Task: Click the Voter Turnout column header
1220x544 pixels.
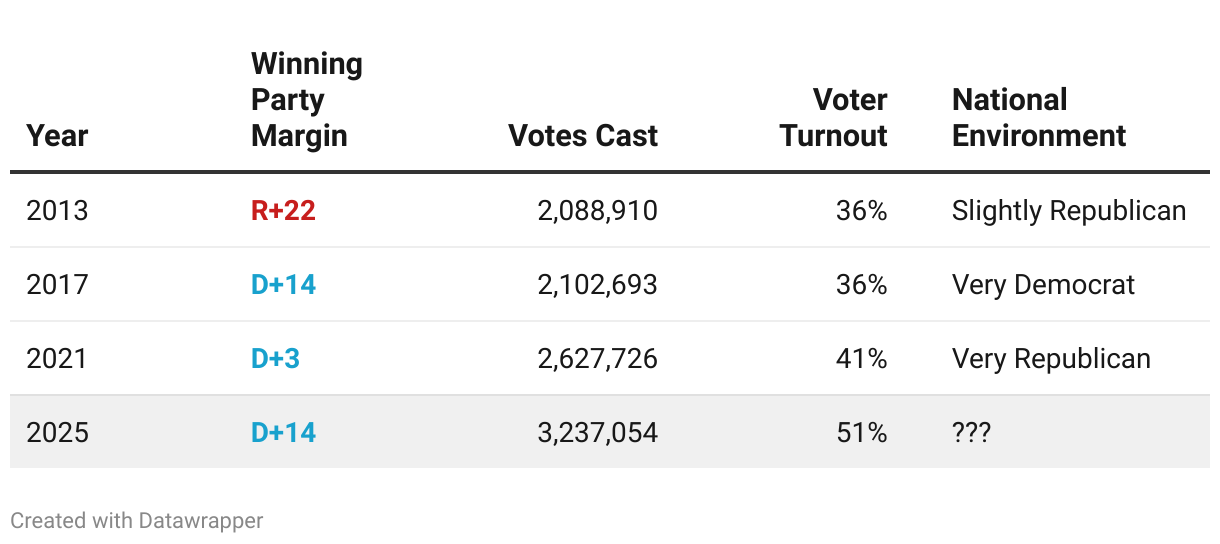Action: tap(834, 118)
